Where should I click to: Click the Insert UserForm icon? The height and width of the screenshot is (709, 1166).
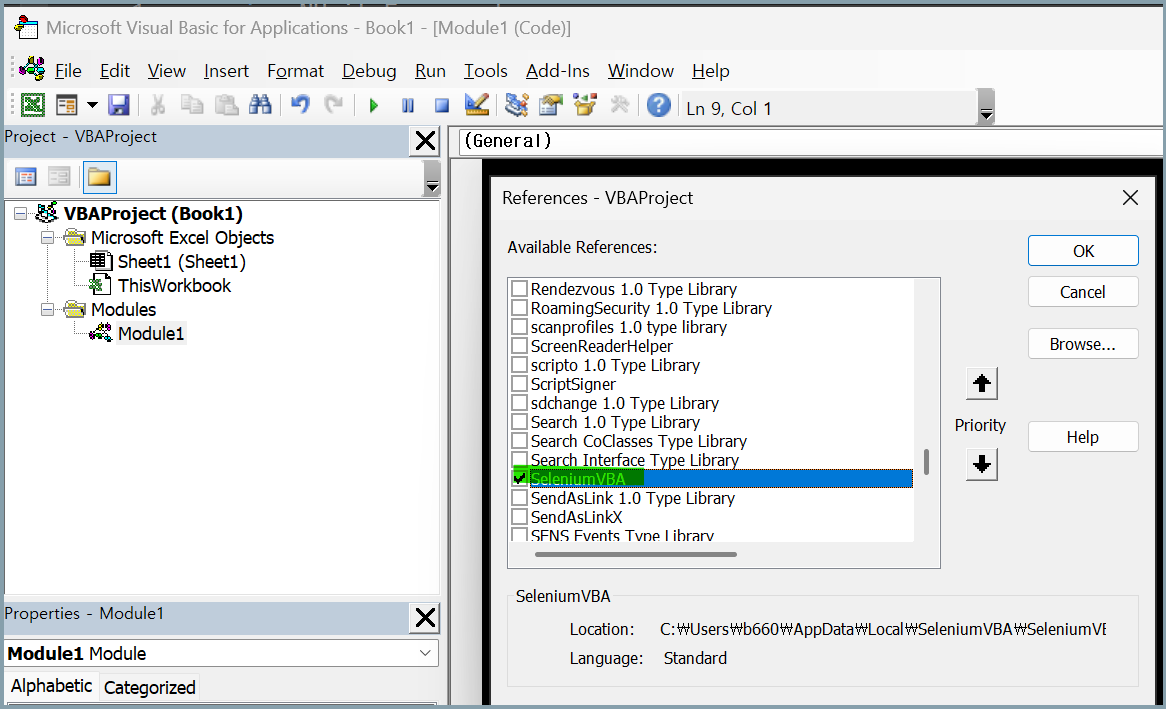coord(67,105)
